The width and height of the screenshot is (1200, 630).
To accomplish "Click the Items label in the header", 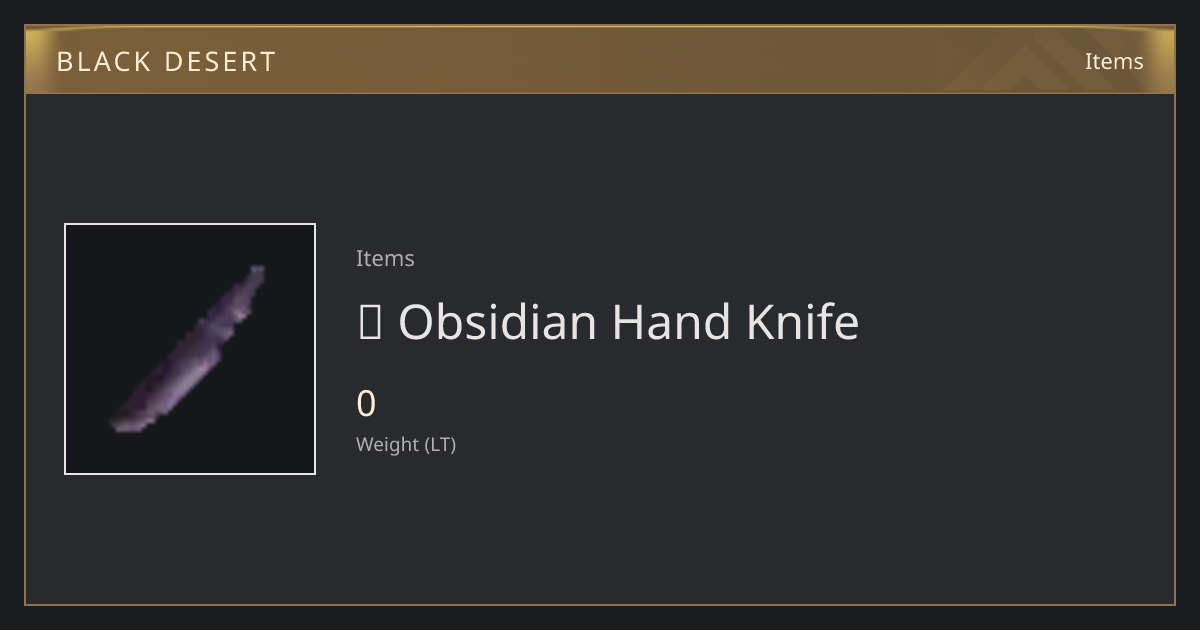I will tap(1114, 62).
